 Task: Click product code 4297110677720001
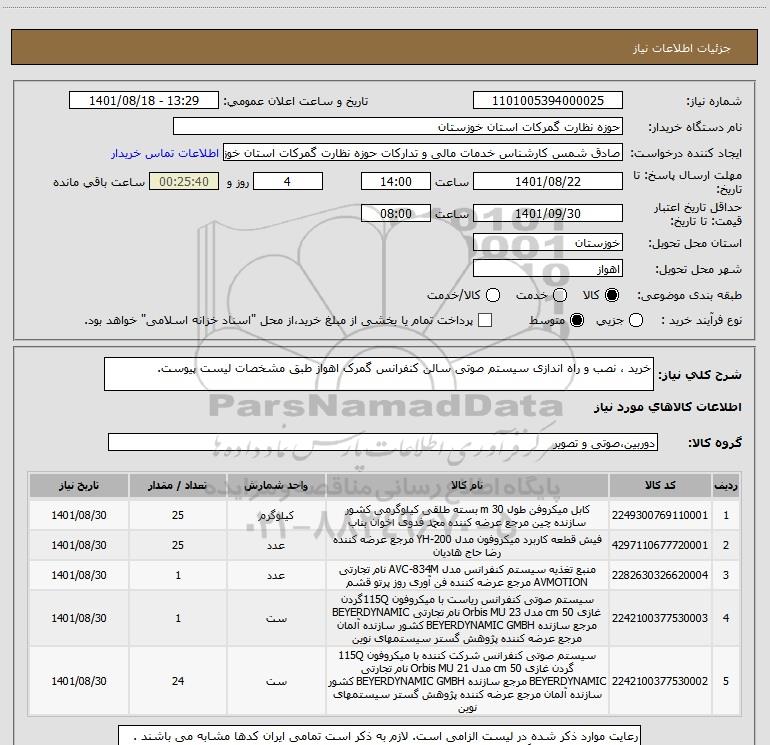point(660,545)
